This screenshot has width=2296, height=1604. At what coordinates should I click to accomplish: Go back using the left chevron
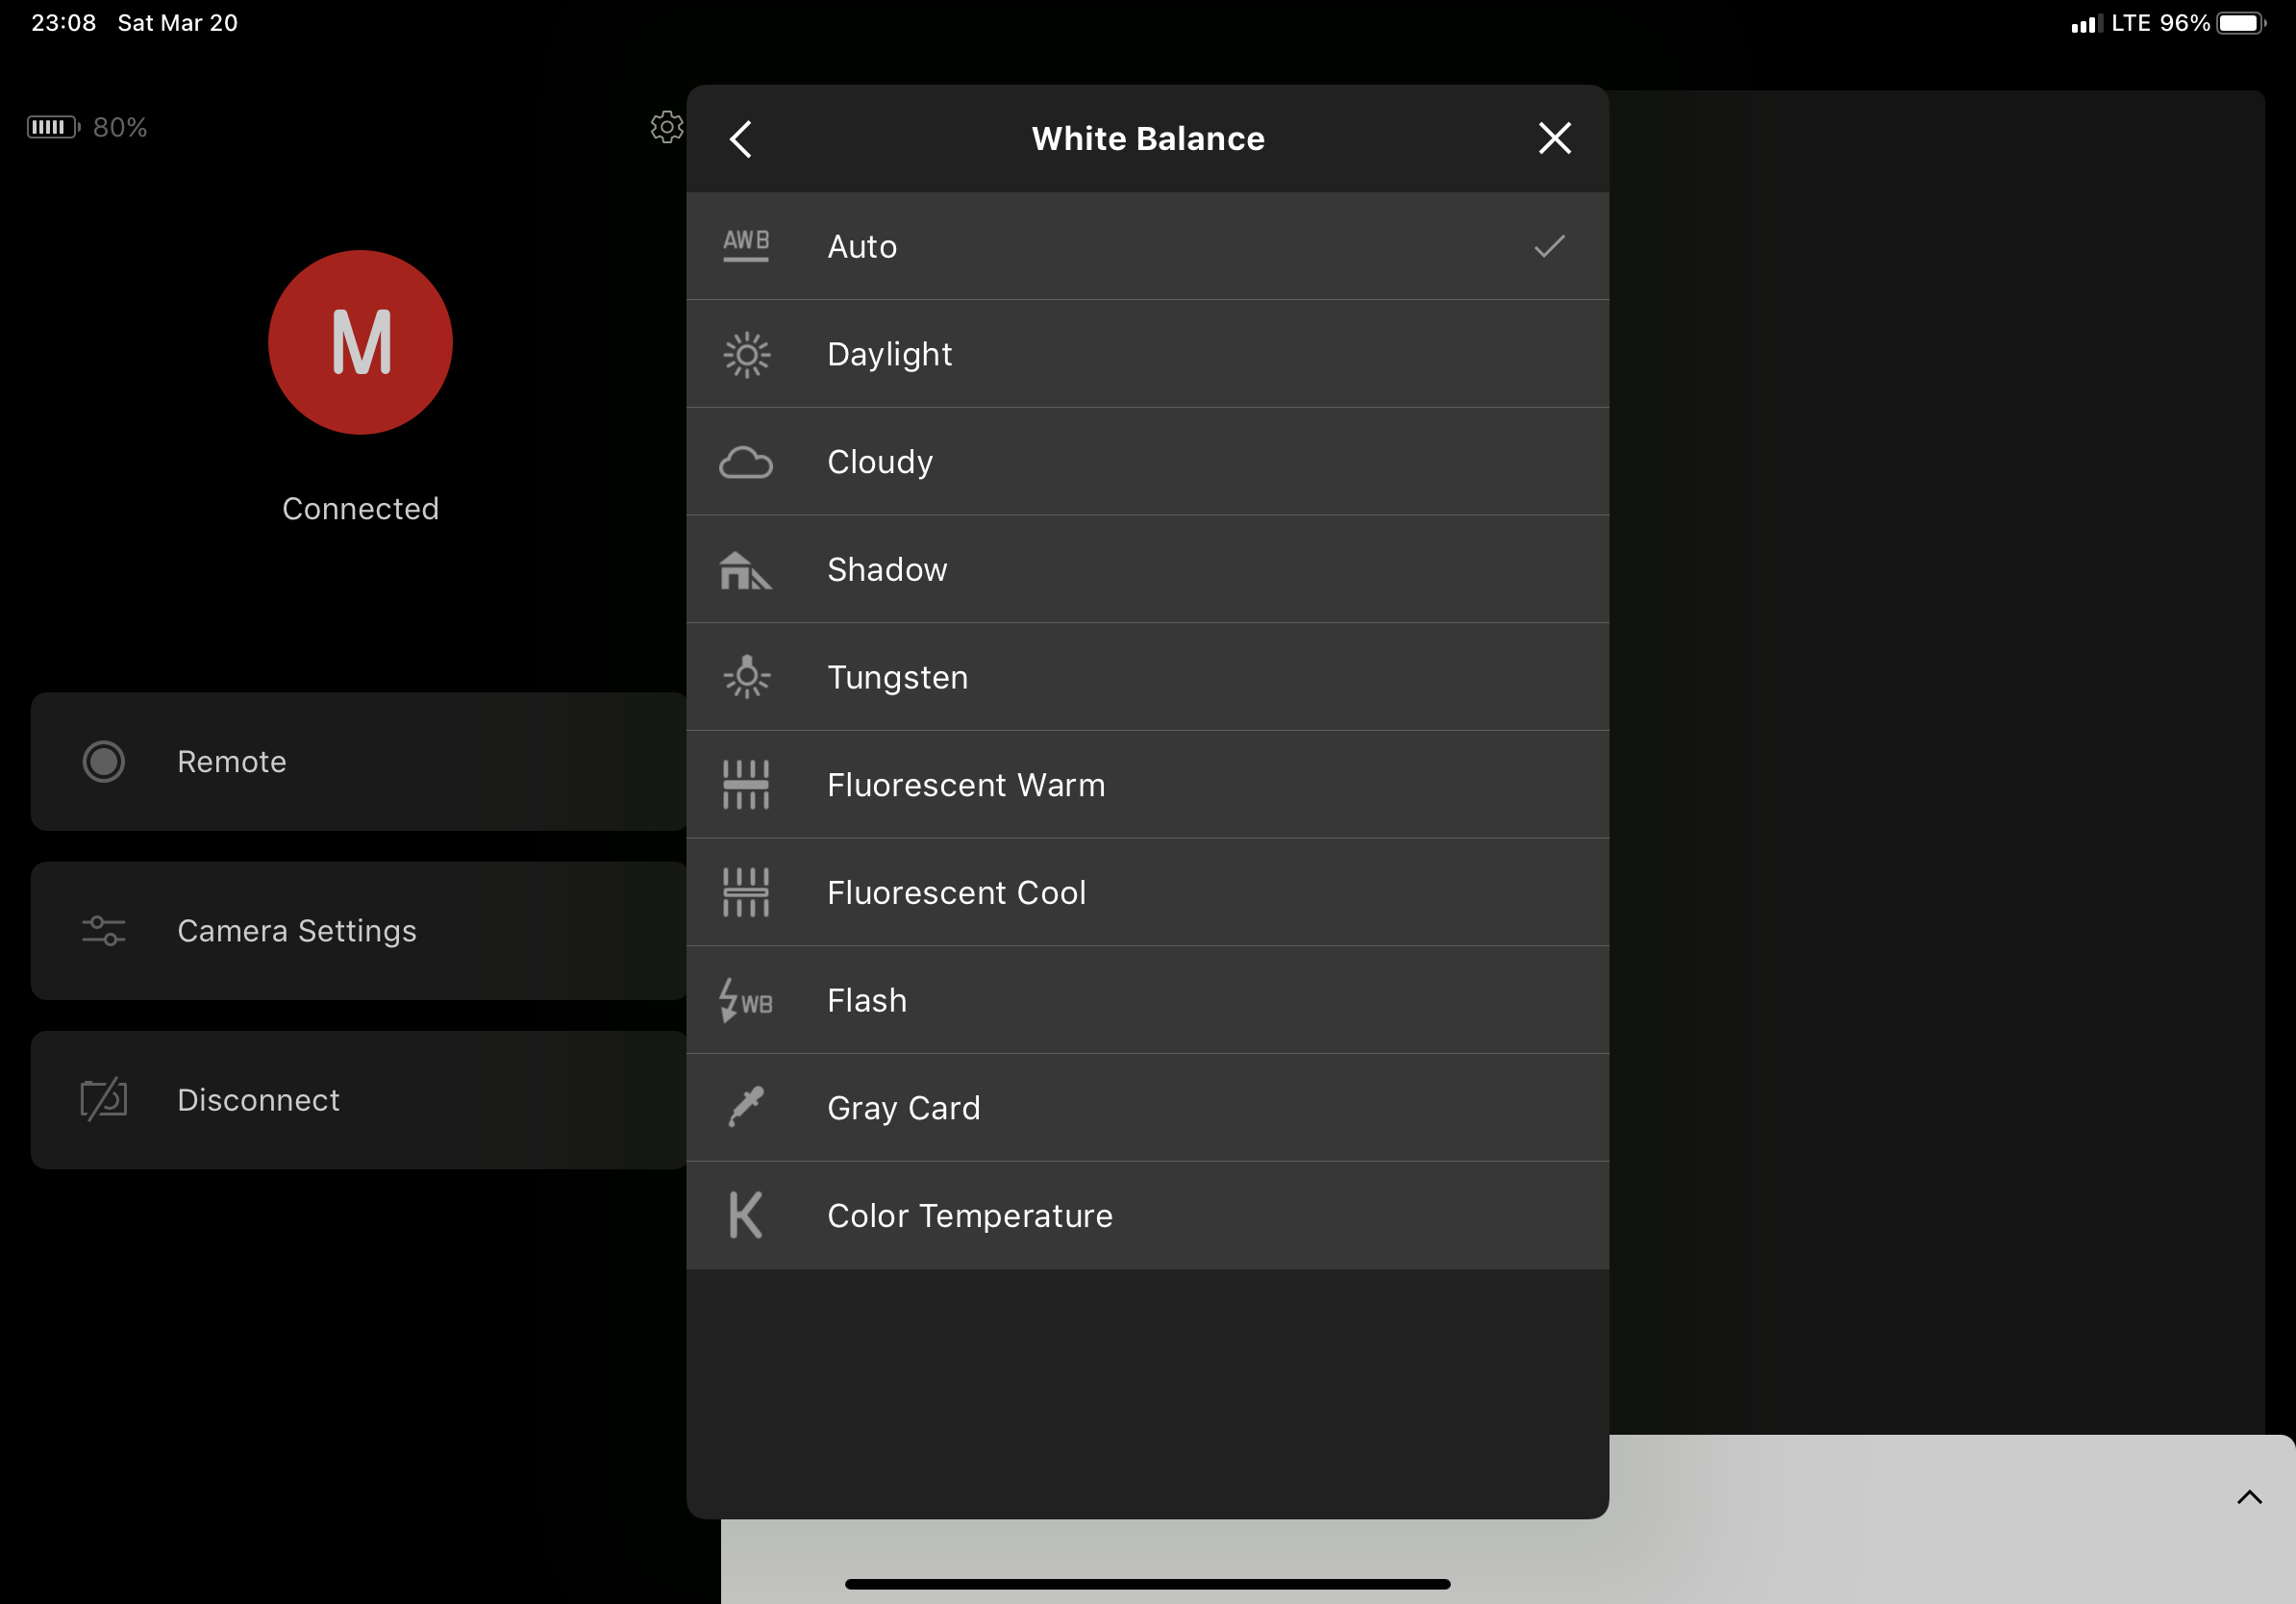(741, 139)
